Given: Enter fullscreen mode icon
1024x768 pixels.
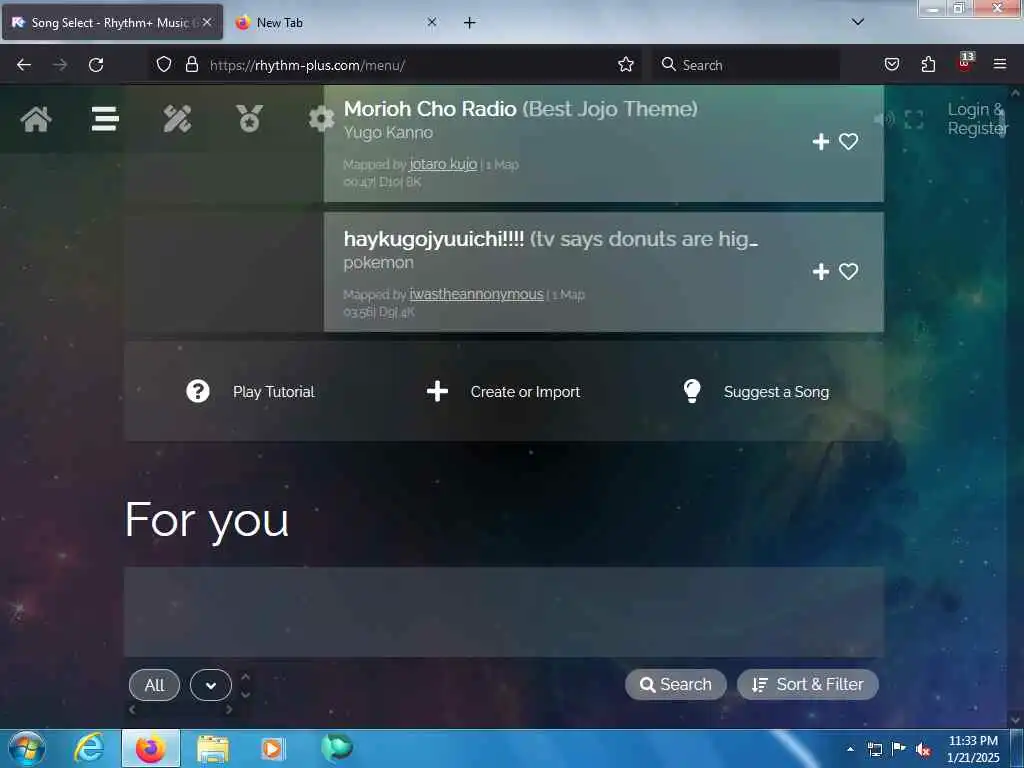Looking at the screenshot, I should coord(914,120).
